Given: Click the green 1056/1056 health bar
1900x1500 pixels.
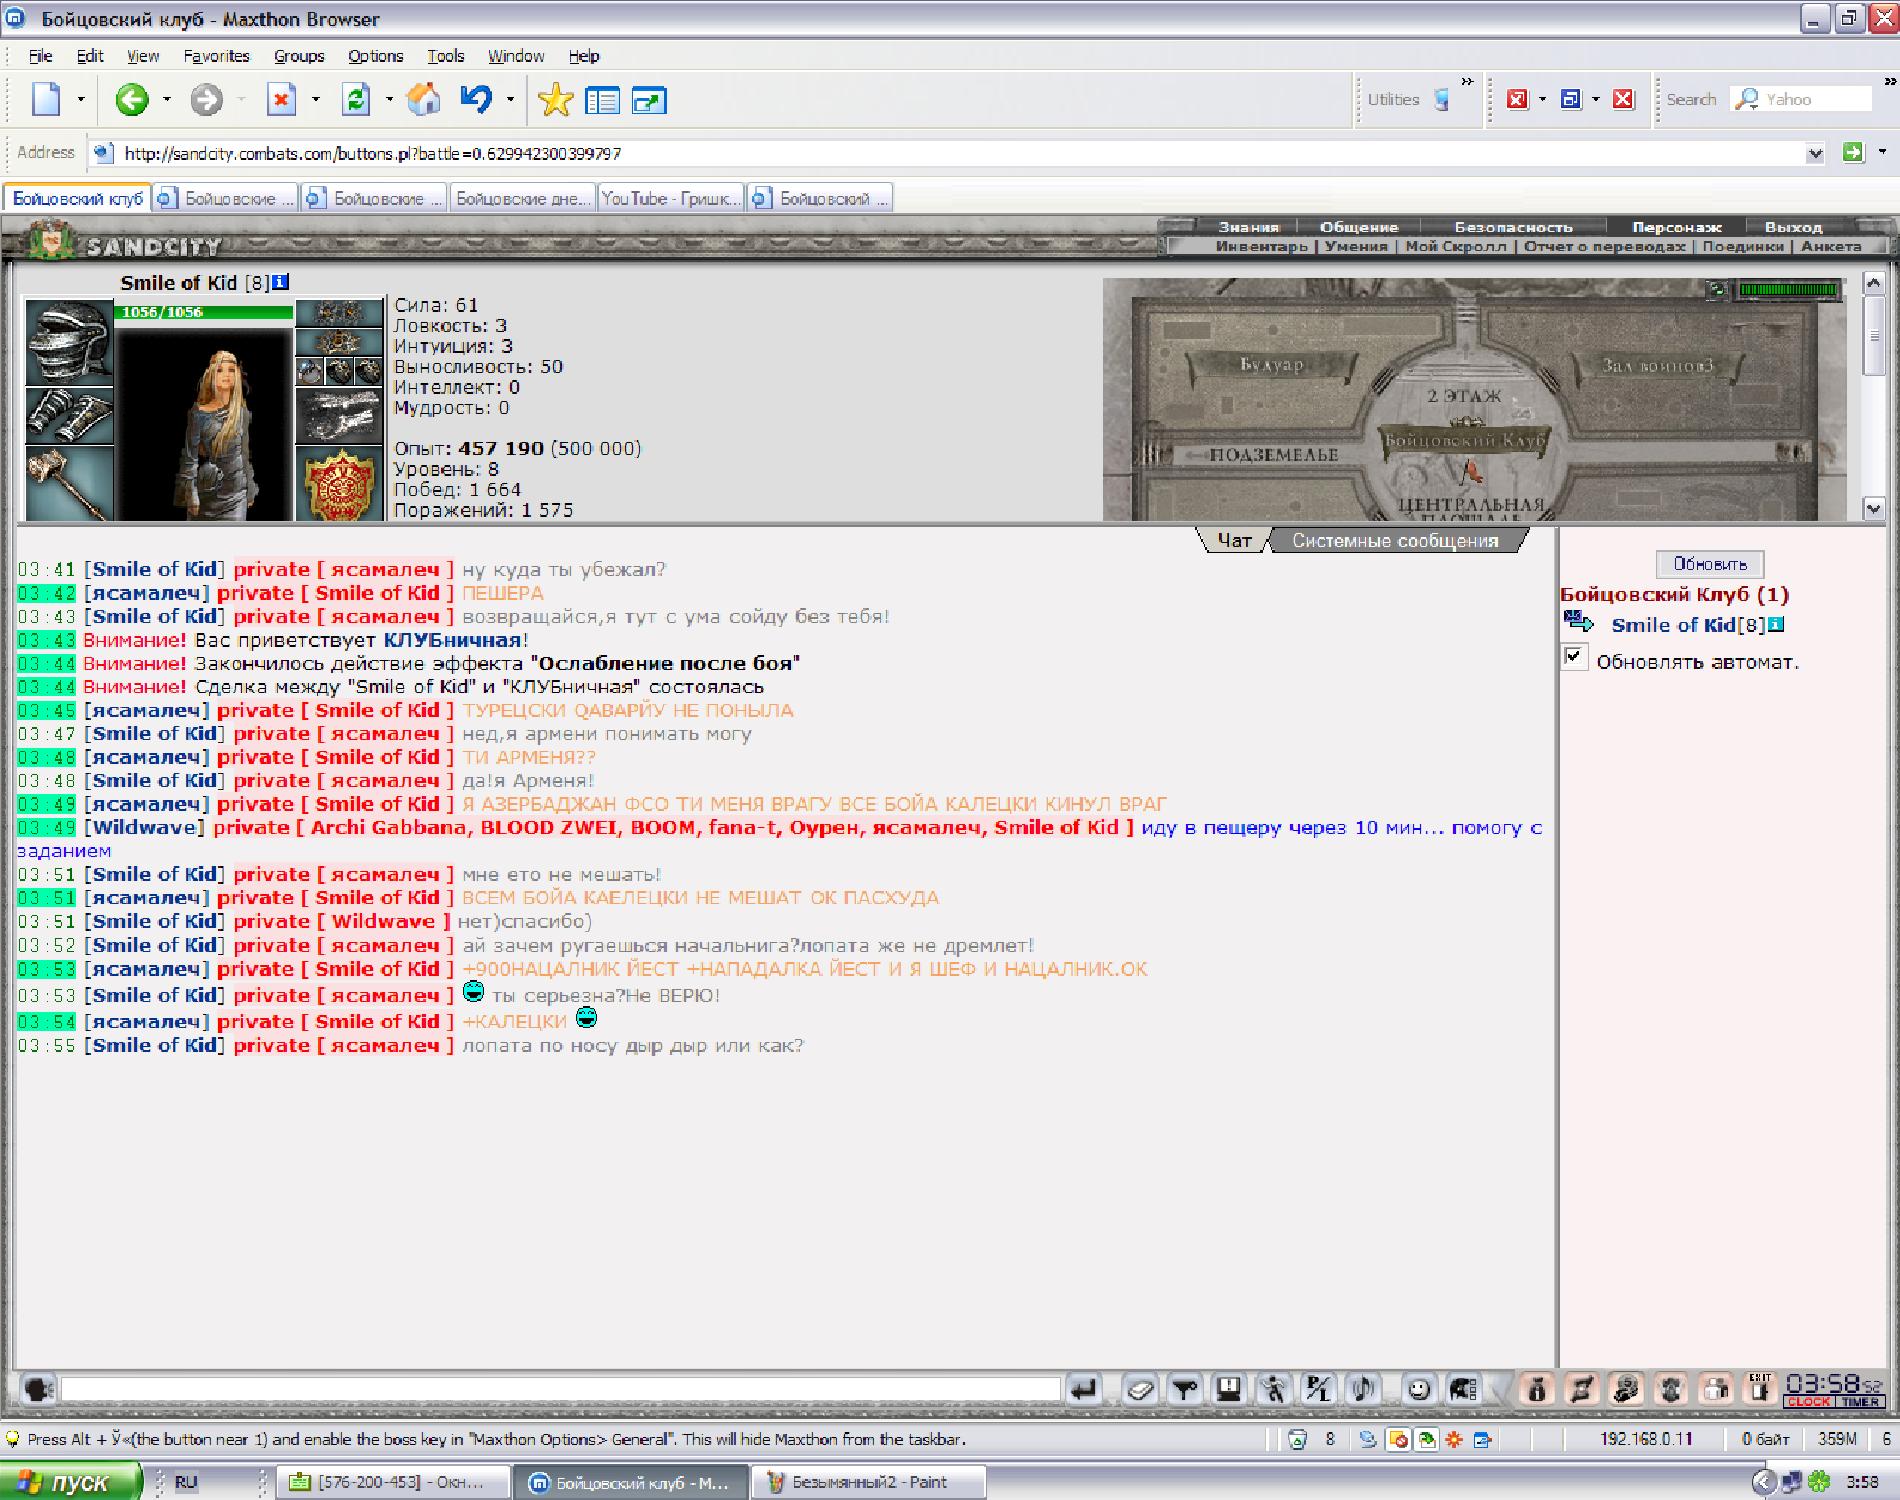Looking at the screenshot, I should 204,312.
